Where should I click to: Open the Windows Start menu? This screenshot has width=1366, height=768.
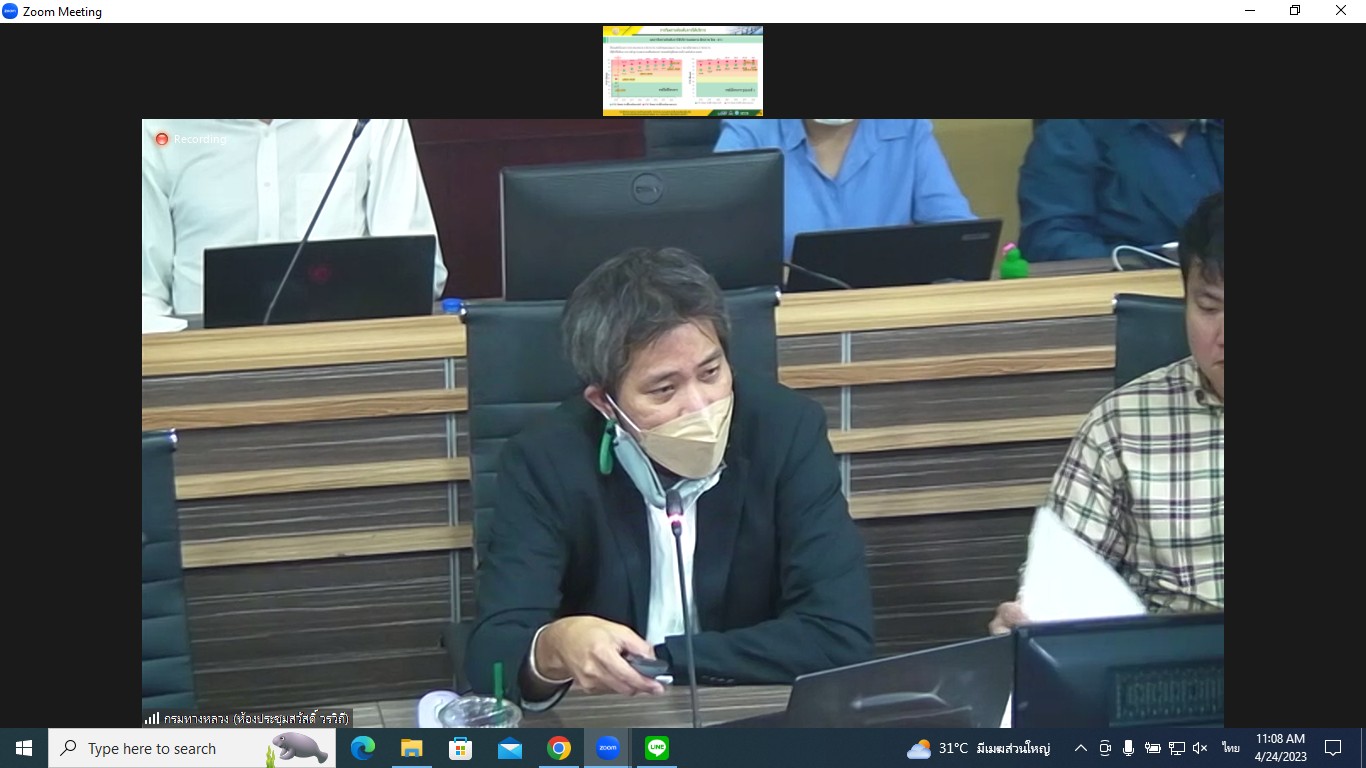coord(24,748)
